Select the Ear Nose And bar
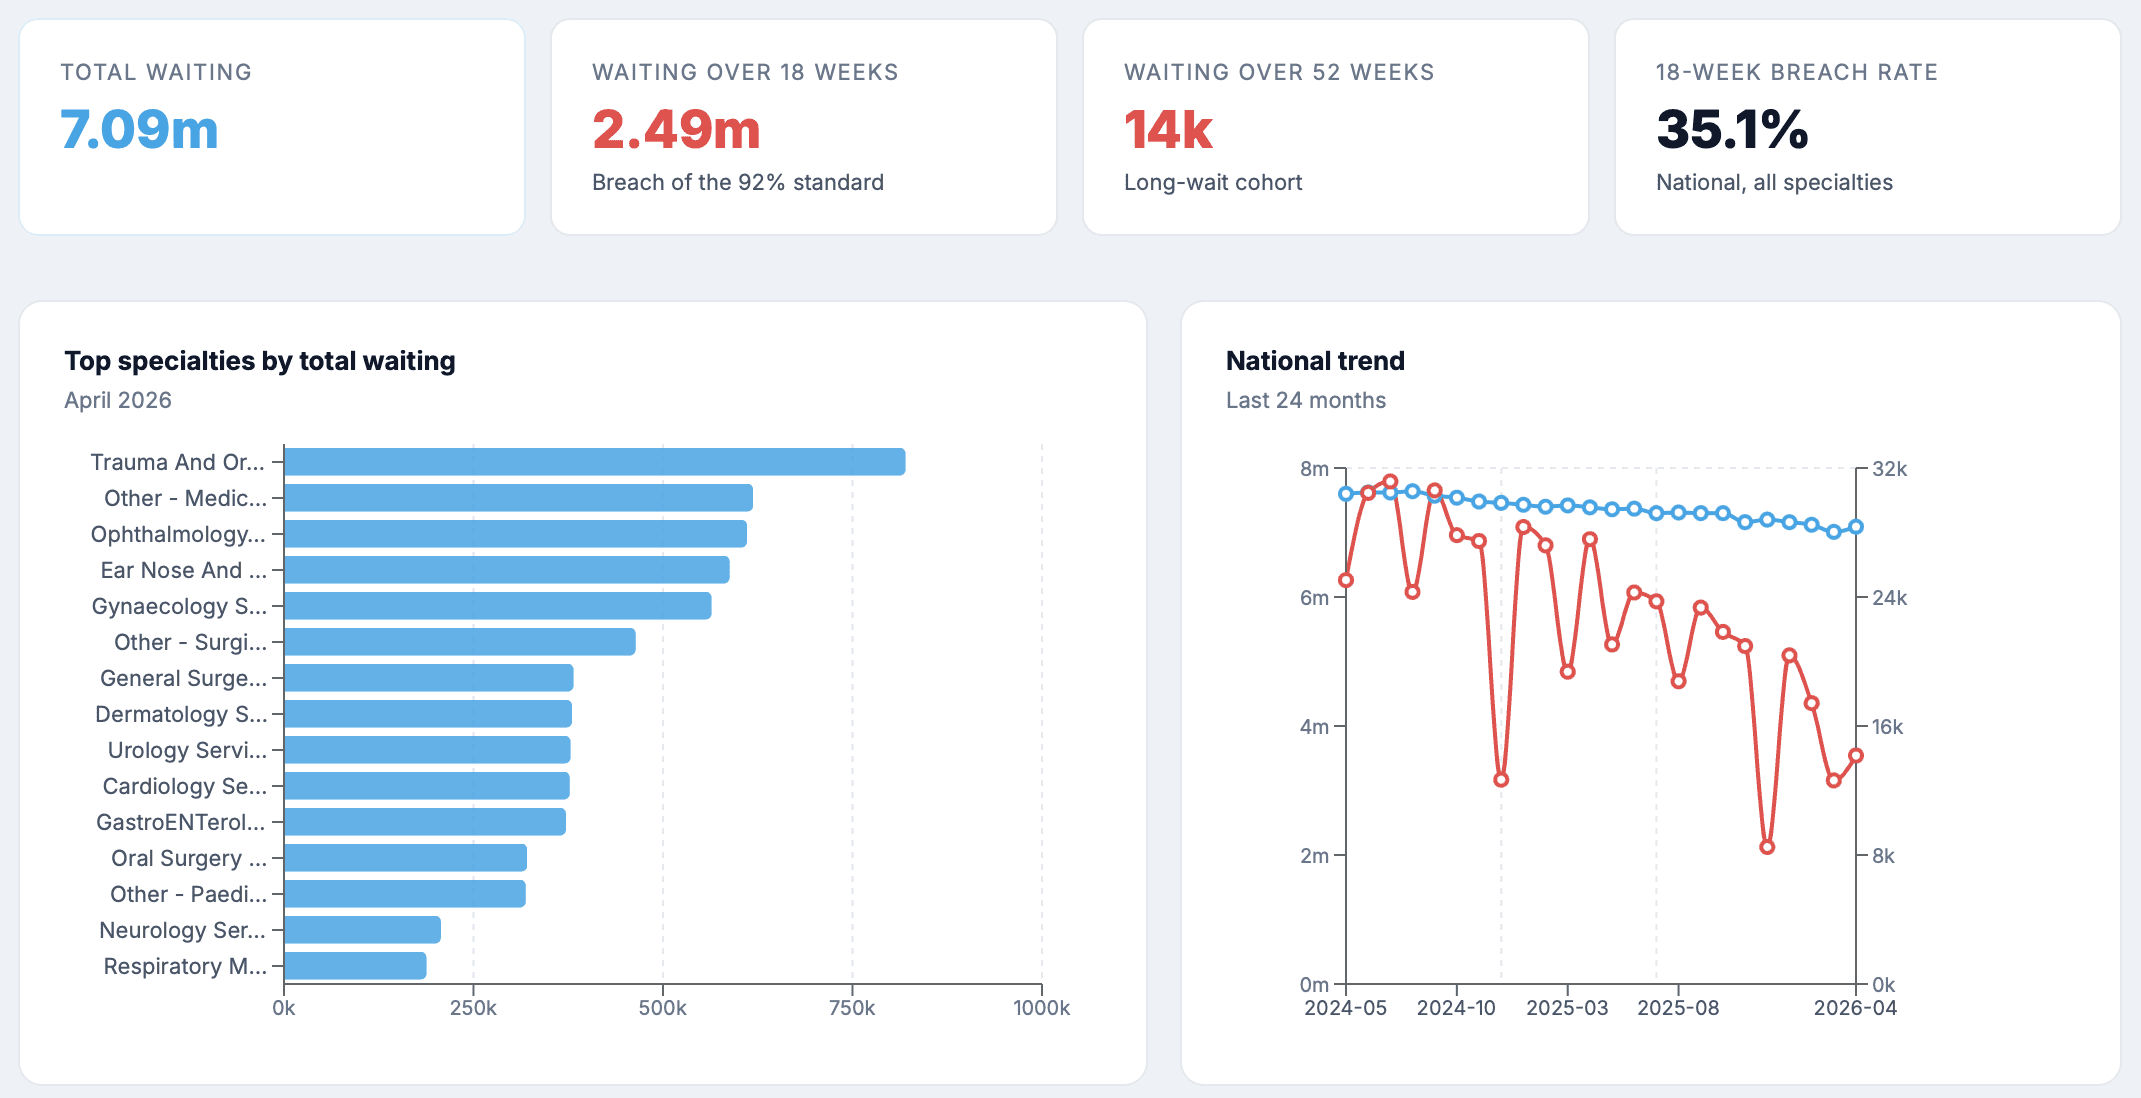The image size is (2141, 1098). click(507, 570)
